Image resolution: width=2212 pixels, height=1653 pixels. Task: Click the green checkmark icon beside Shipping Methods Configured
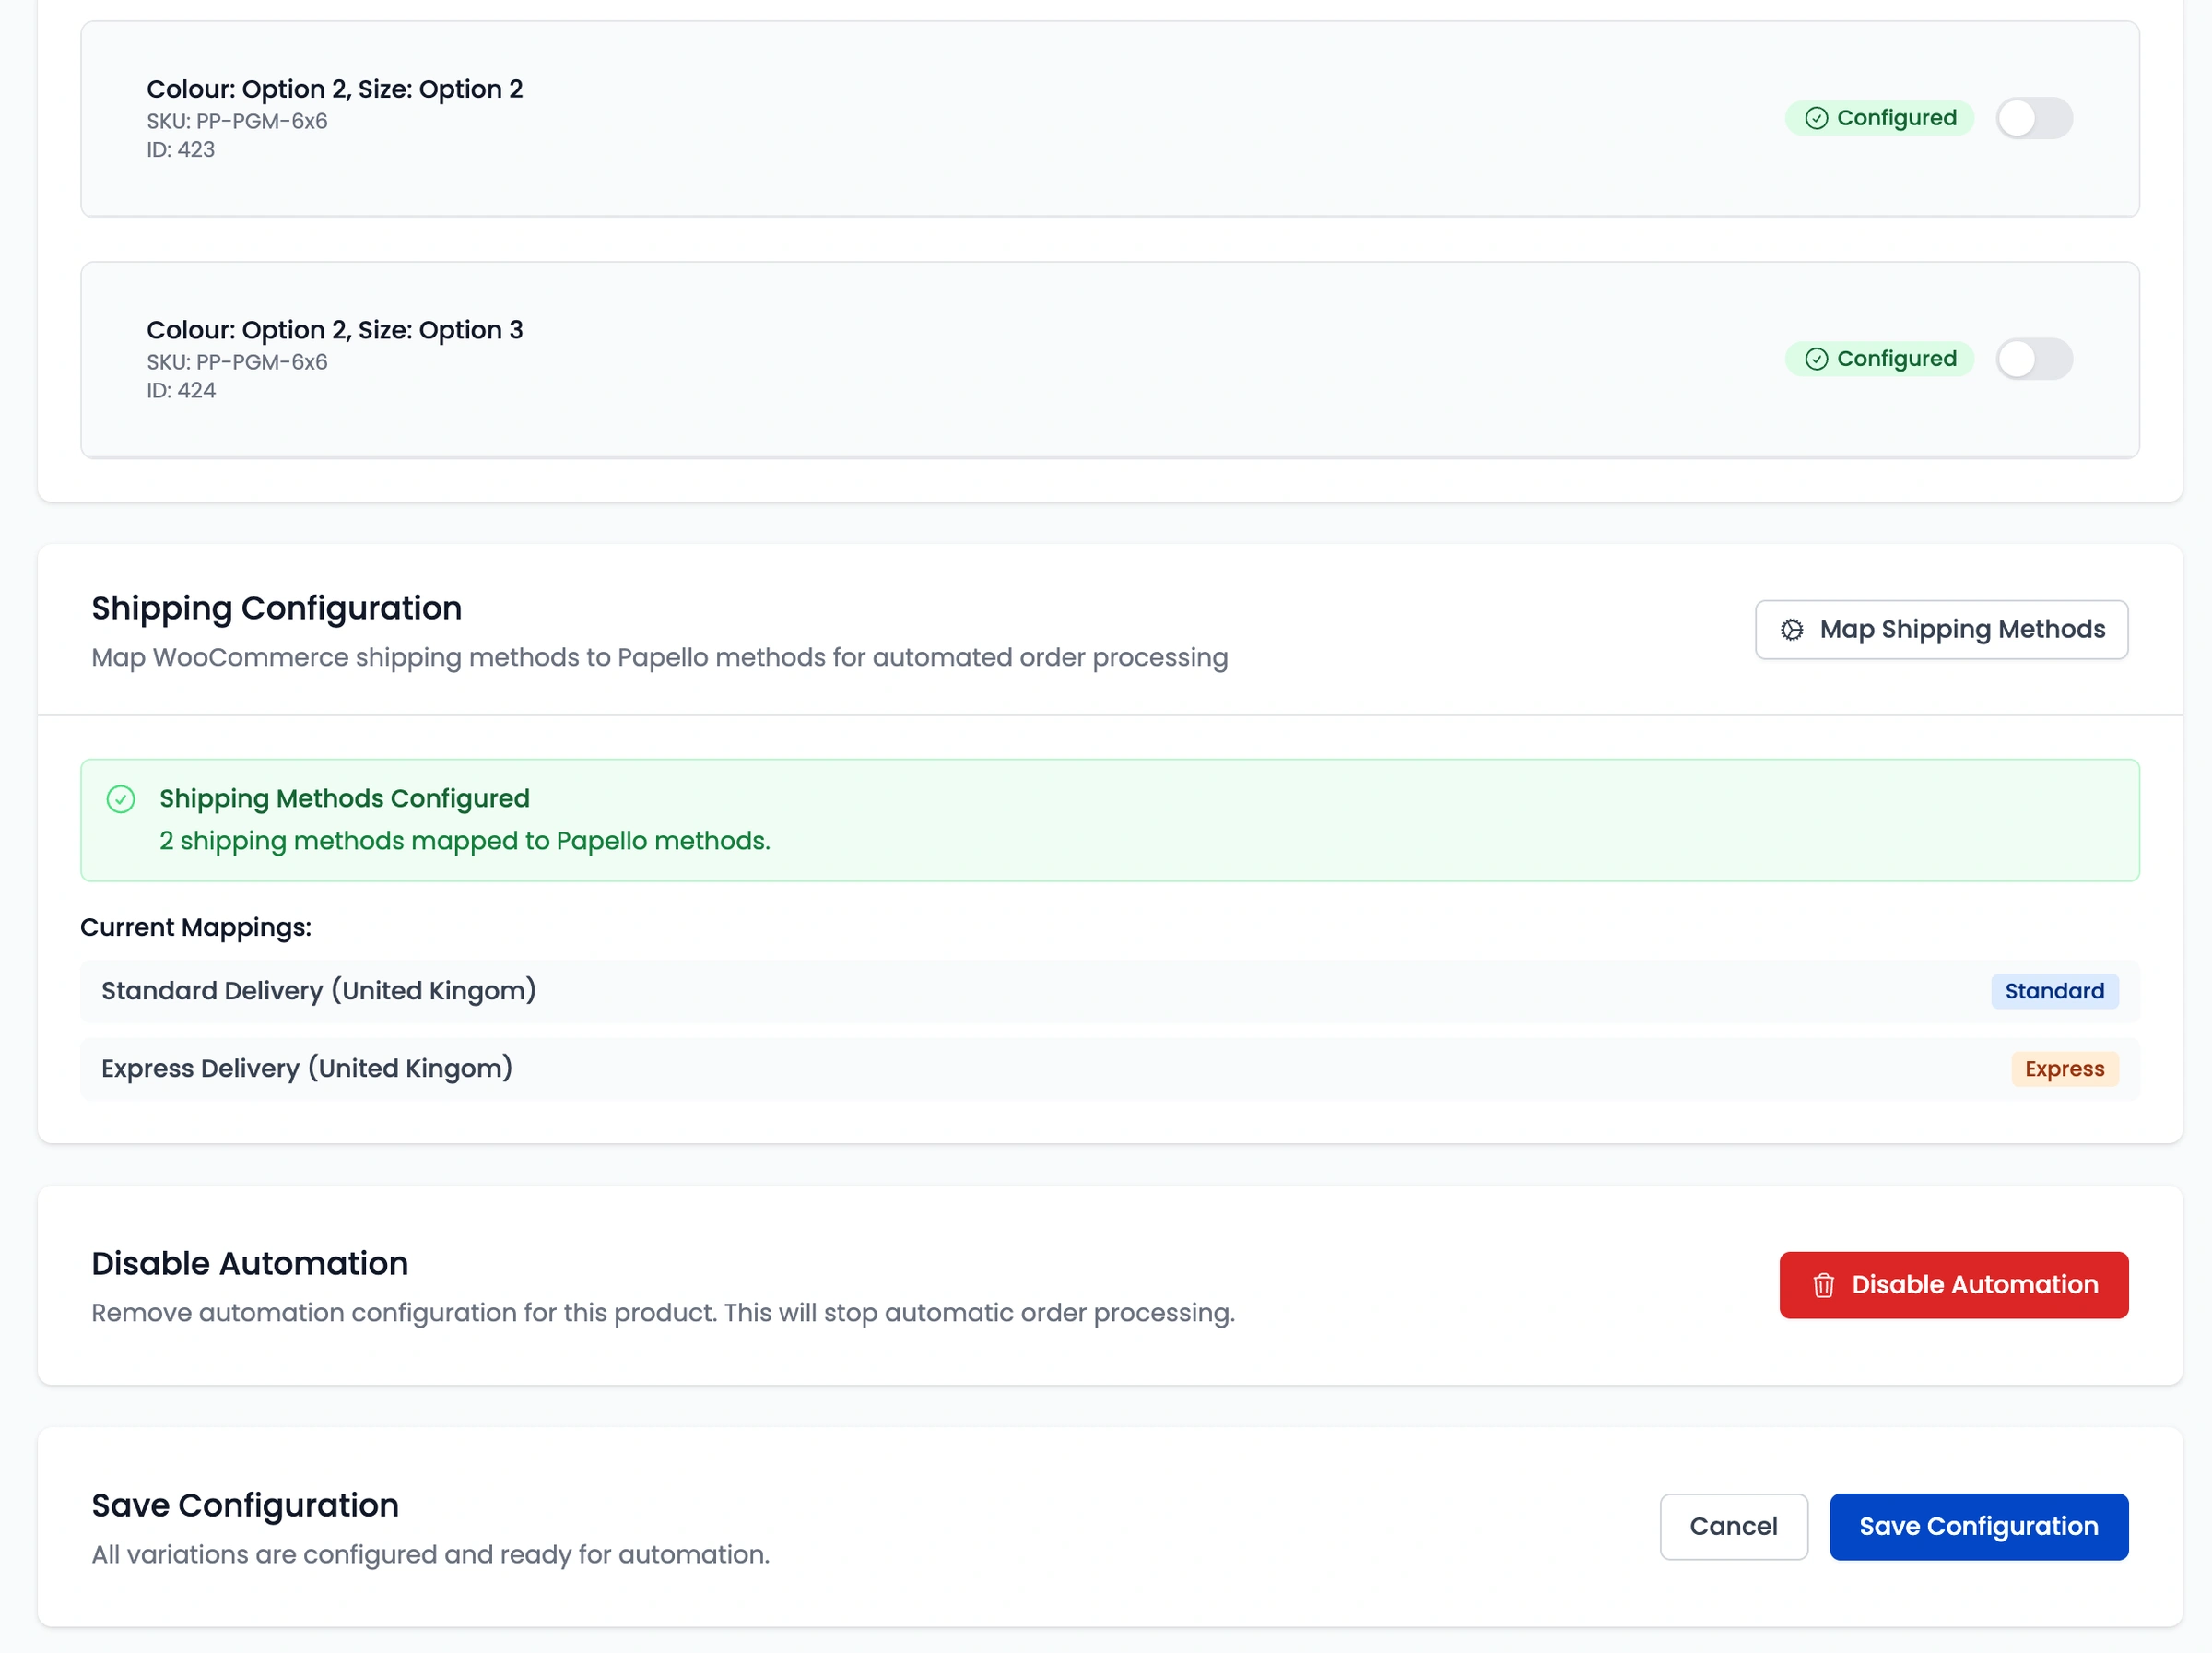pos(121,799)
